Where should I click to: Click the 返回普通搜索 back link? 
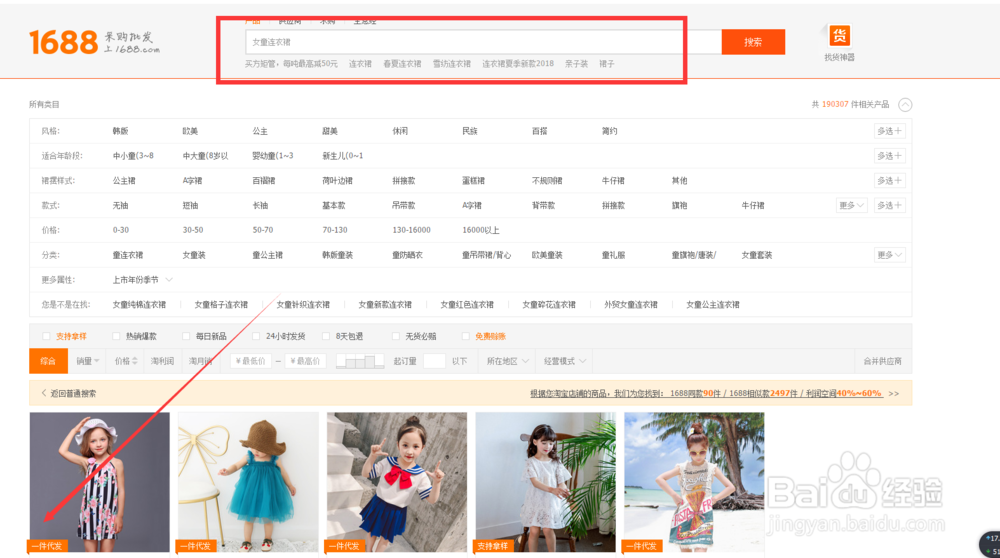tap(69, 393)
